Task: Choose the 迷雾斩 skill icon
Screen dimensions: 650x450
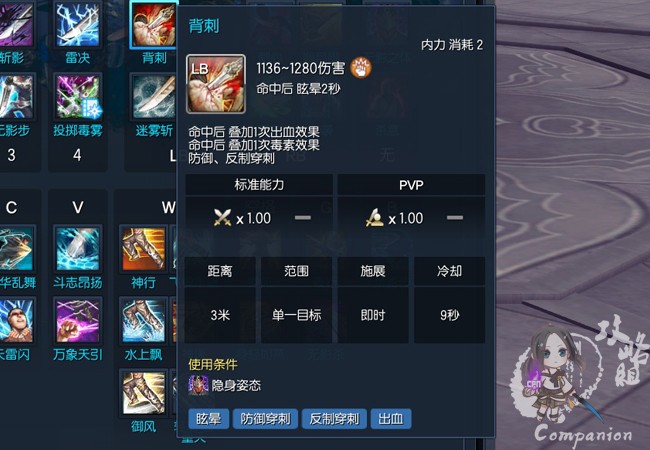Action: click(x=154, y=97)
